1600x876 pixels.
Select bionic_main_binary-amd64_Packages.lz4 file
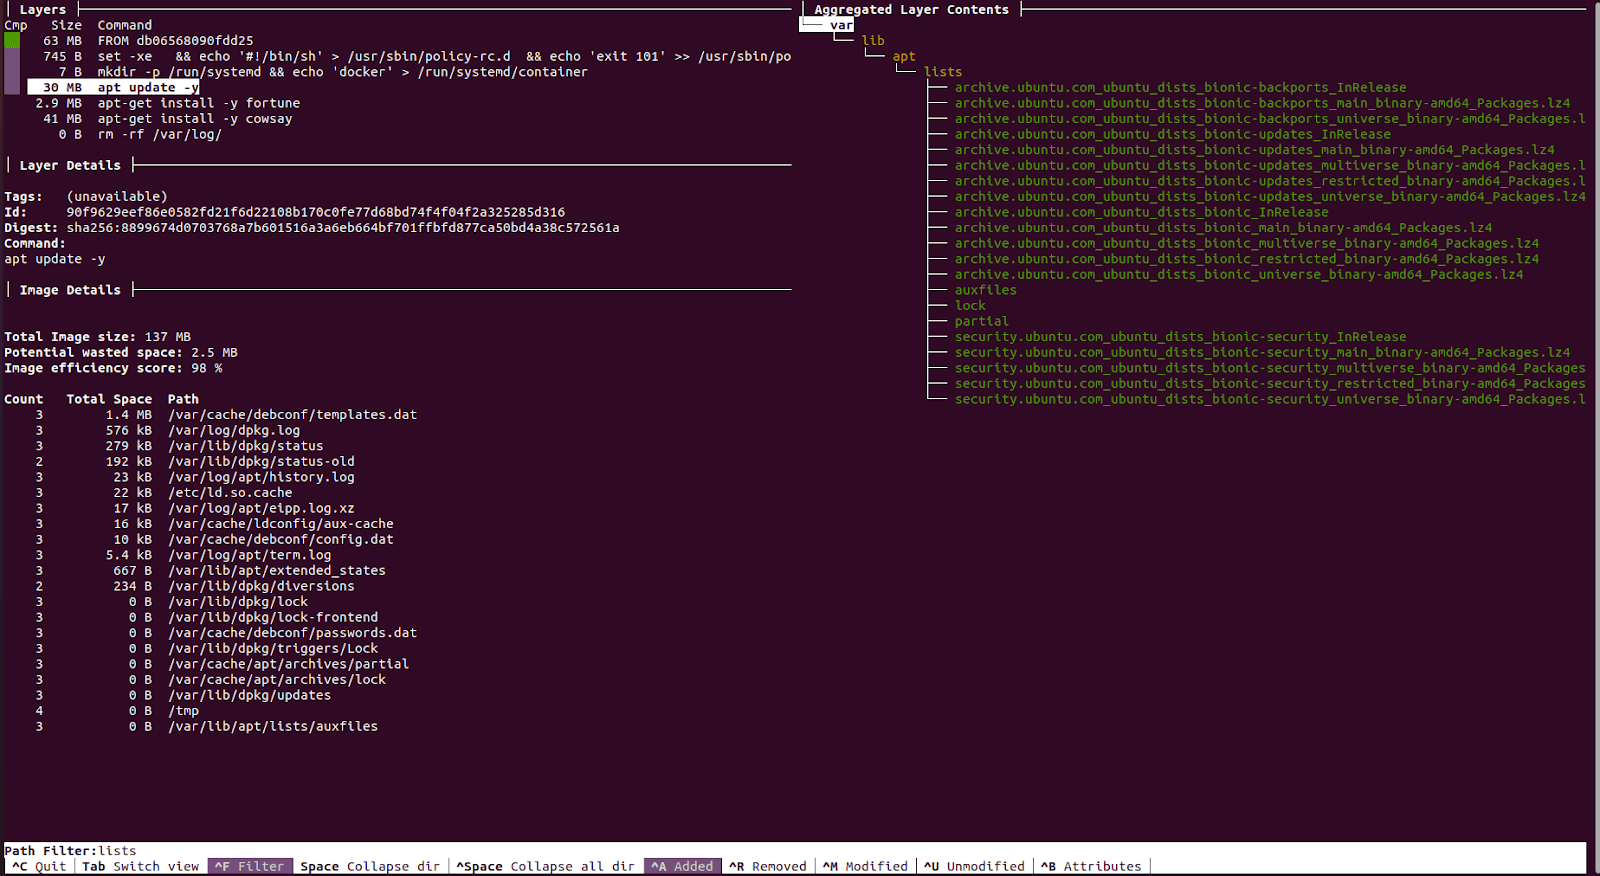(1223, 228)
